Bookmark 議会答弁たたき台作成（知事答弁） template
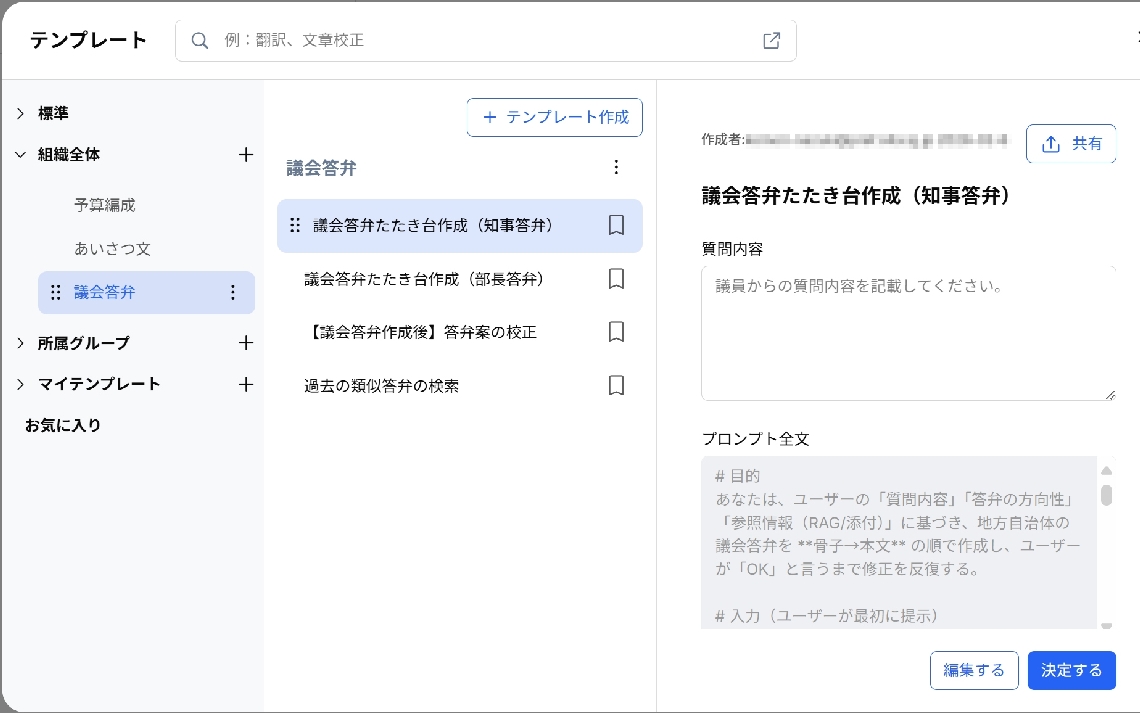The height and width of the screenshot is (713, 1140). tap(616, 226)
